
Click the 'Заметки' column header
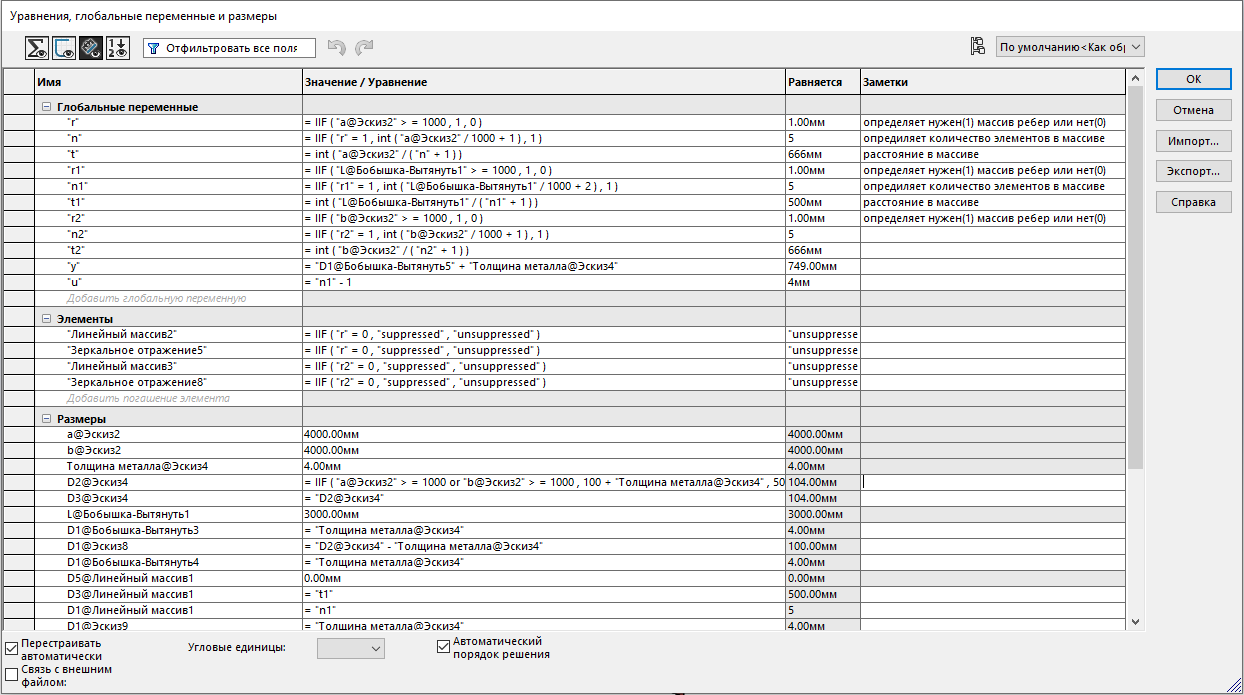[x=993, y=82]
